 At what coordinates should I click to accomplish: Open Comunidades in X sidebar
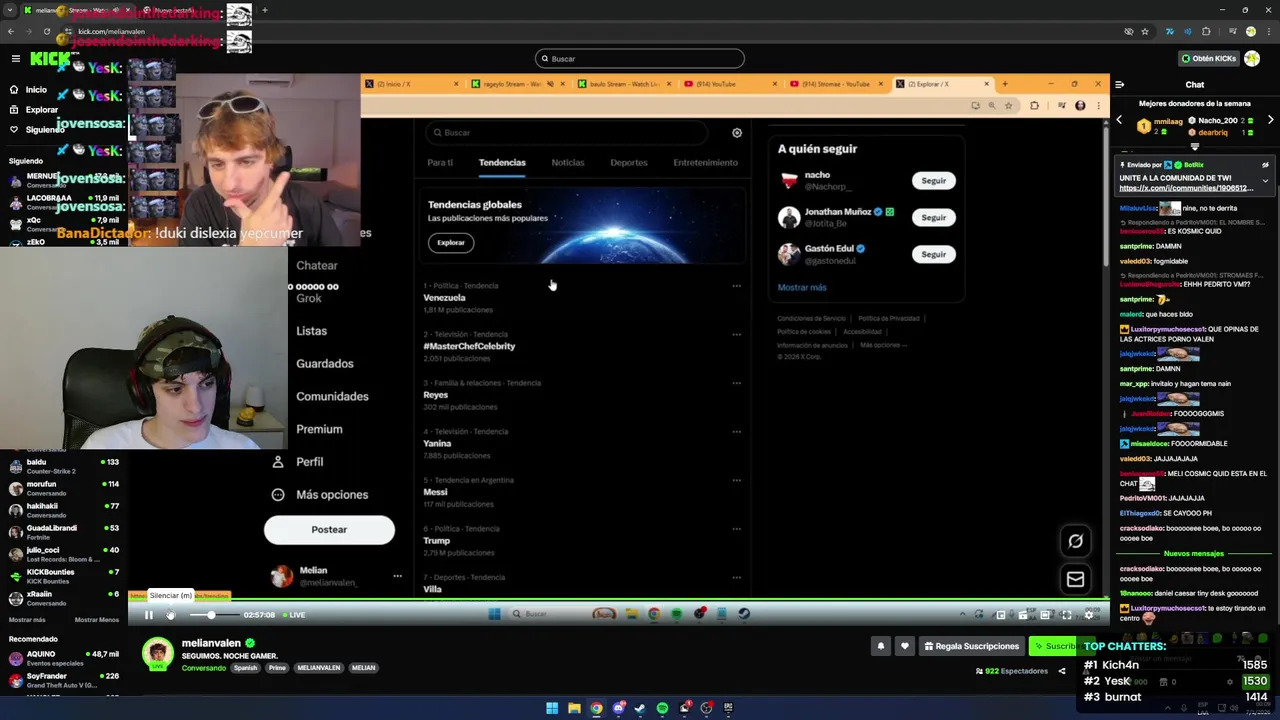[x=332, y=397]
